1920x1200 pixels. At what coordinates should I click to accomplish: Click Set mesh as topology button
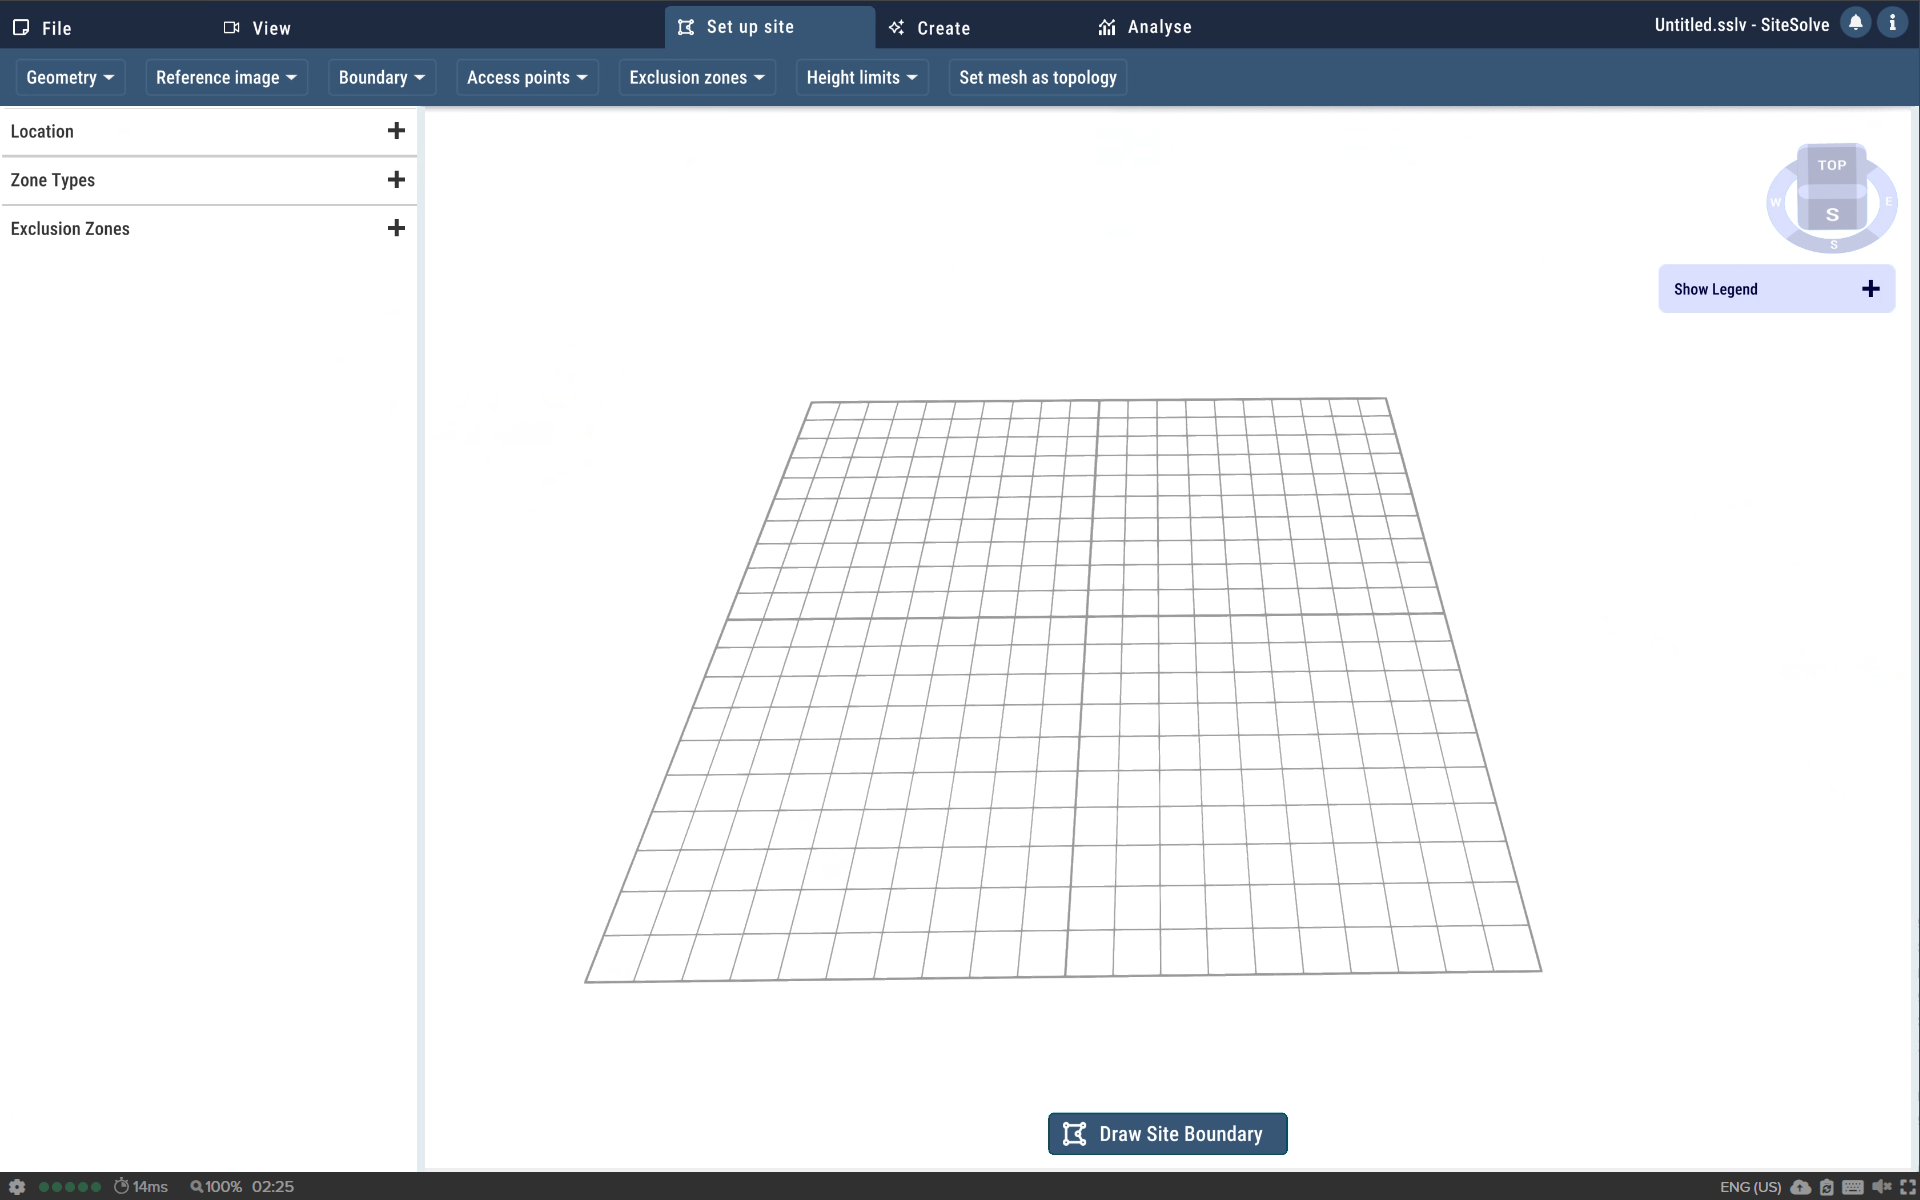1037,77
